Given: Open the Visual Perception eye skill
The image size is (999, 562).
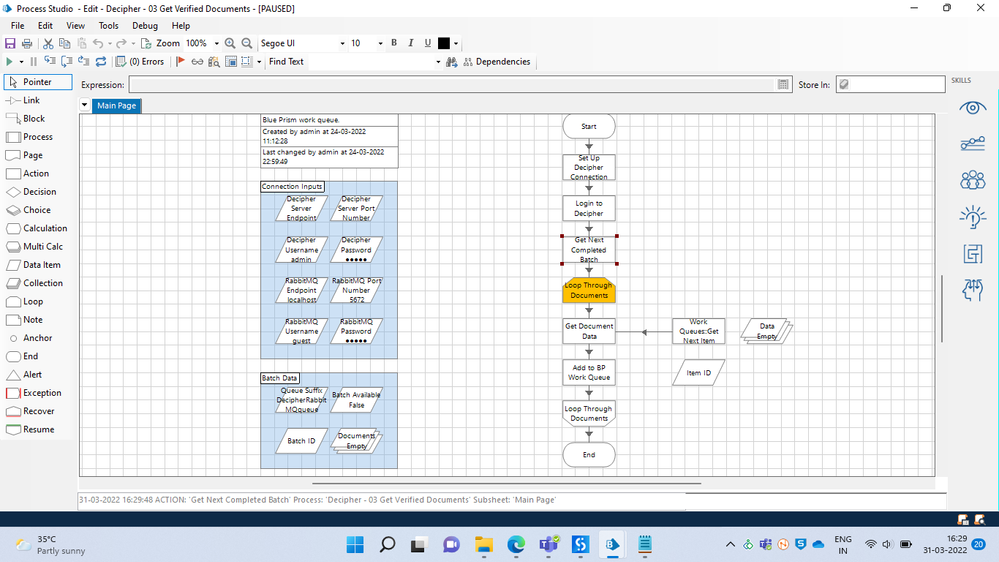Looking at the screenshot, I should click(x=972, y=108).
